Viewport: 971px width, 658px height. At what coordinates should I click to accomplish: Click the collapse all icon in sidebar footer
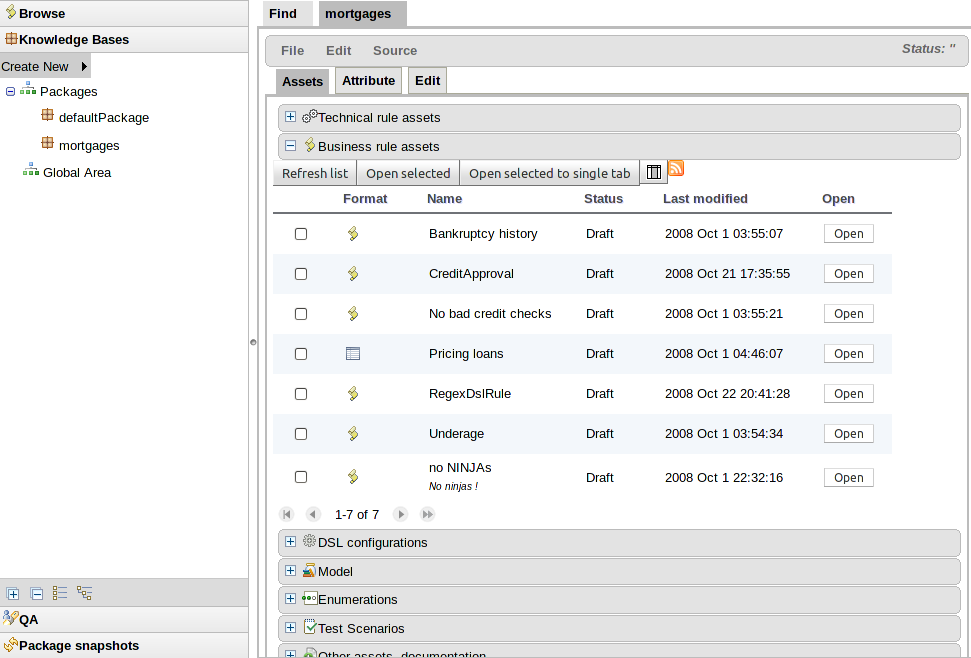point(37,593)
